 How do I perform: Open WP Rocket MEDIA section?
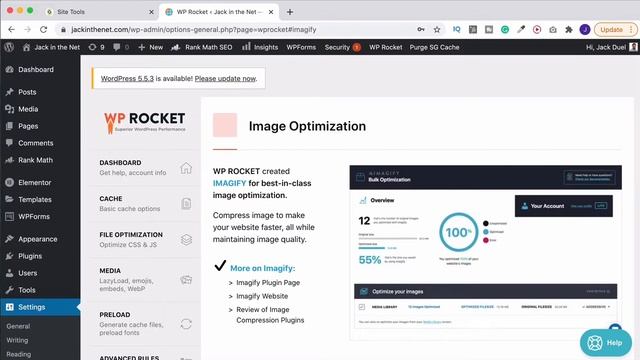click(145, 280)
